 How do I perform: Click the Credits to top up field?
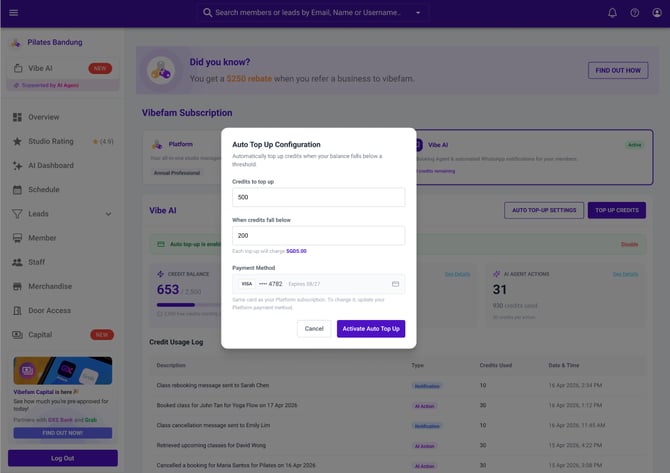(x=318, y=197)
